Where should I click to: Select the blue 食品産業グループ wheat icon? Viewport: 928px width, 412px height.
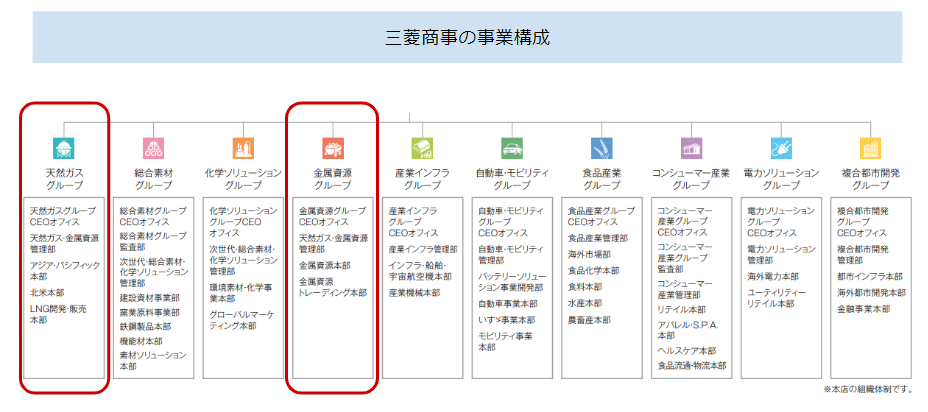pos(602,148)
